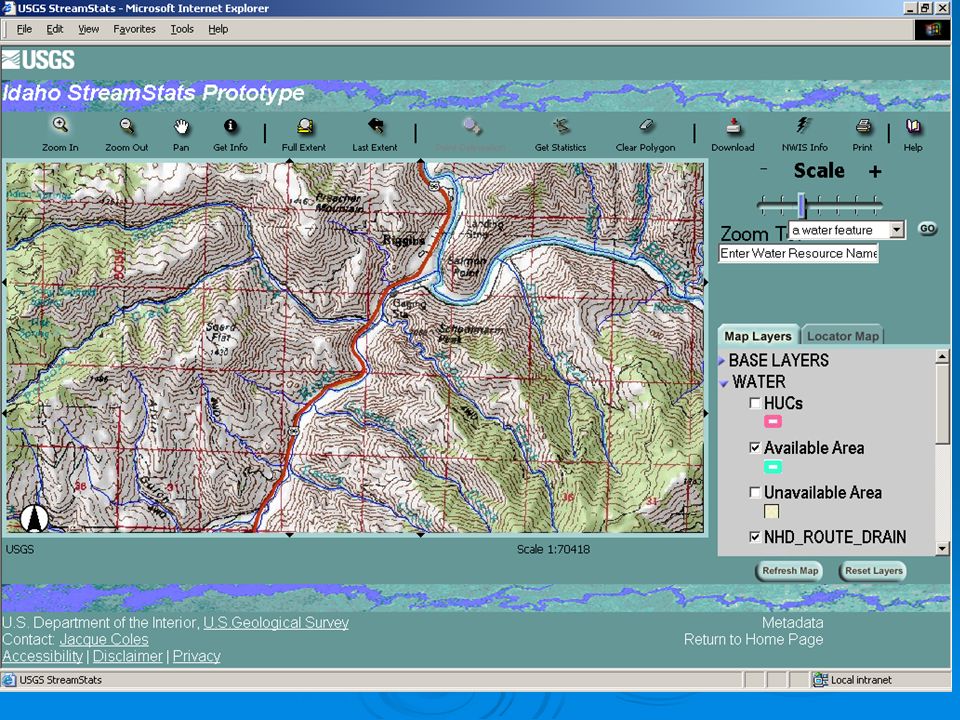Open the Disclaimer link
Viewport: 960px width, 720px height.
[x=127, y=656]
